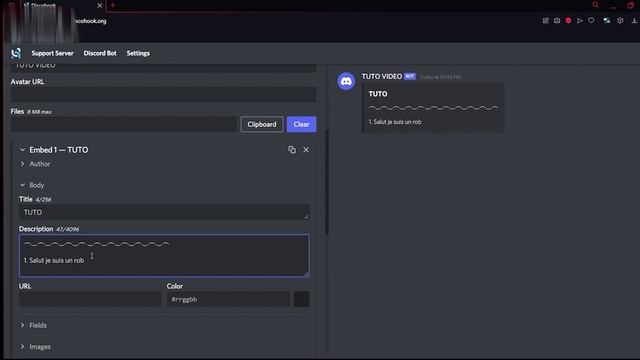
Task: Expand the Fields section
Action: click(22, 325)
